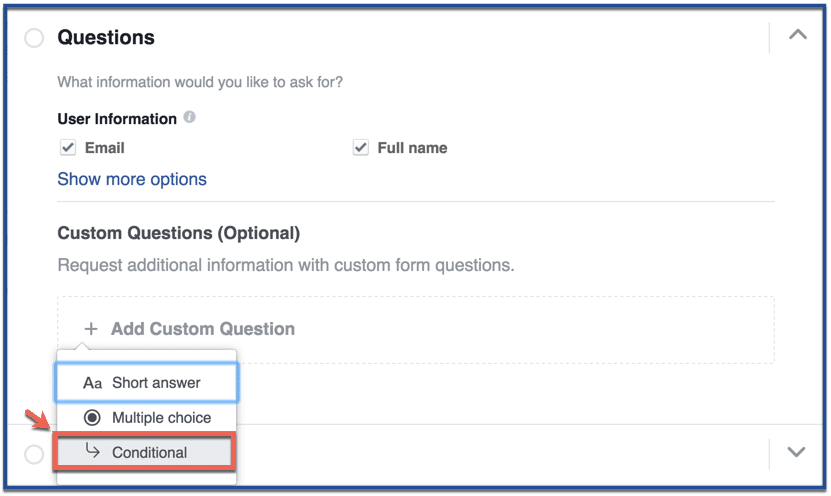The image size is (831, 496).
Task: Toggle the Email checkbox
Action: tap(68, 148)
